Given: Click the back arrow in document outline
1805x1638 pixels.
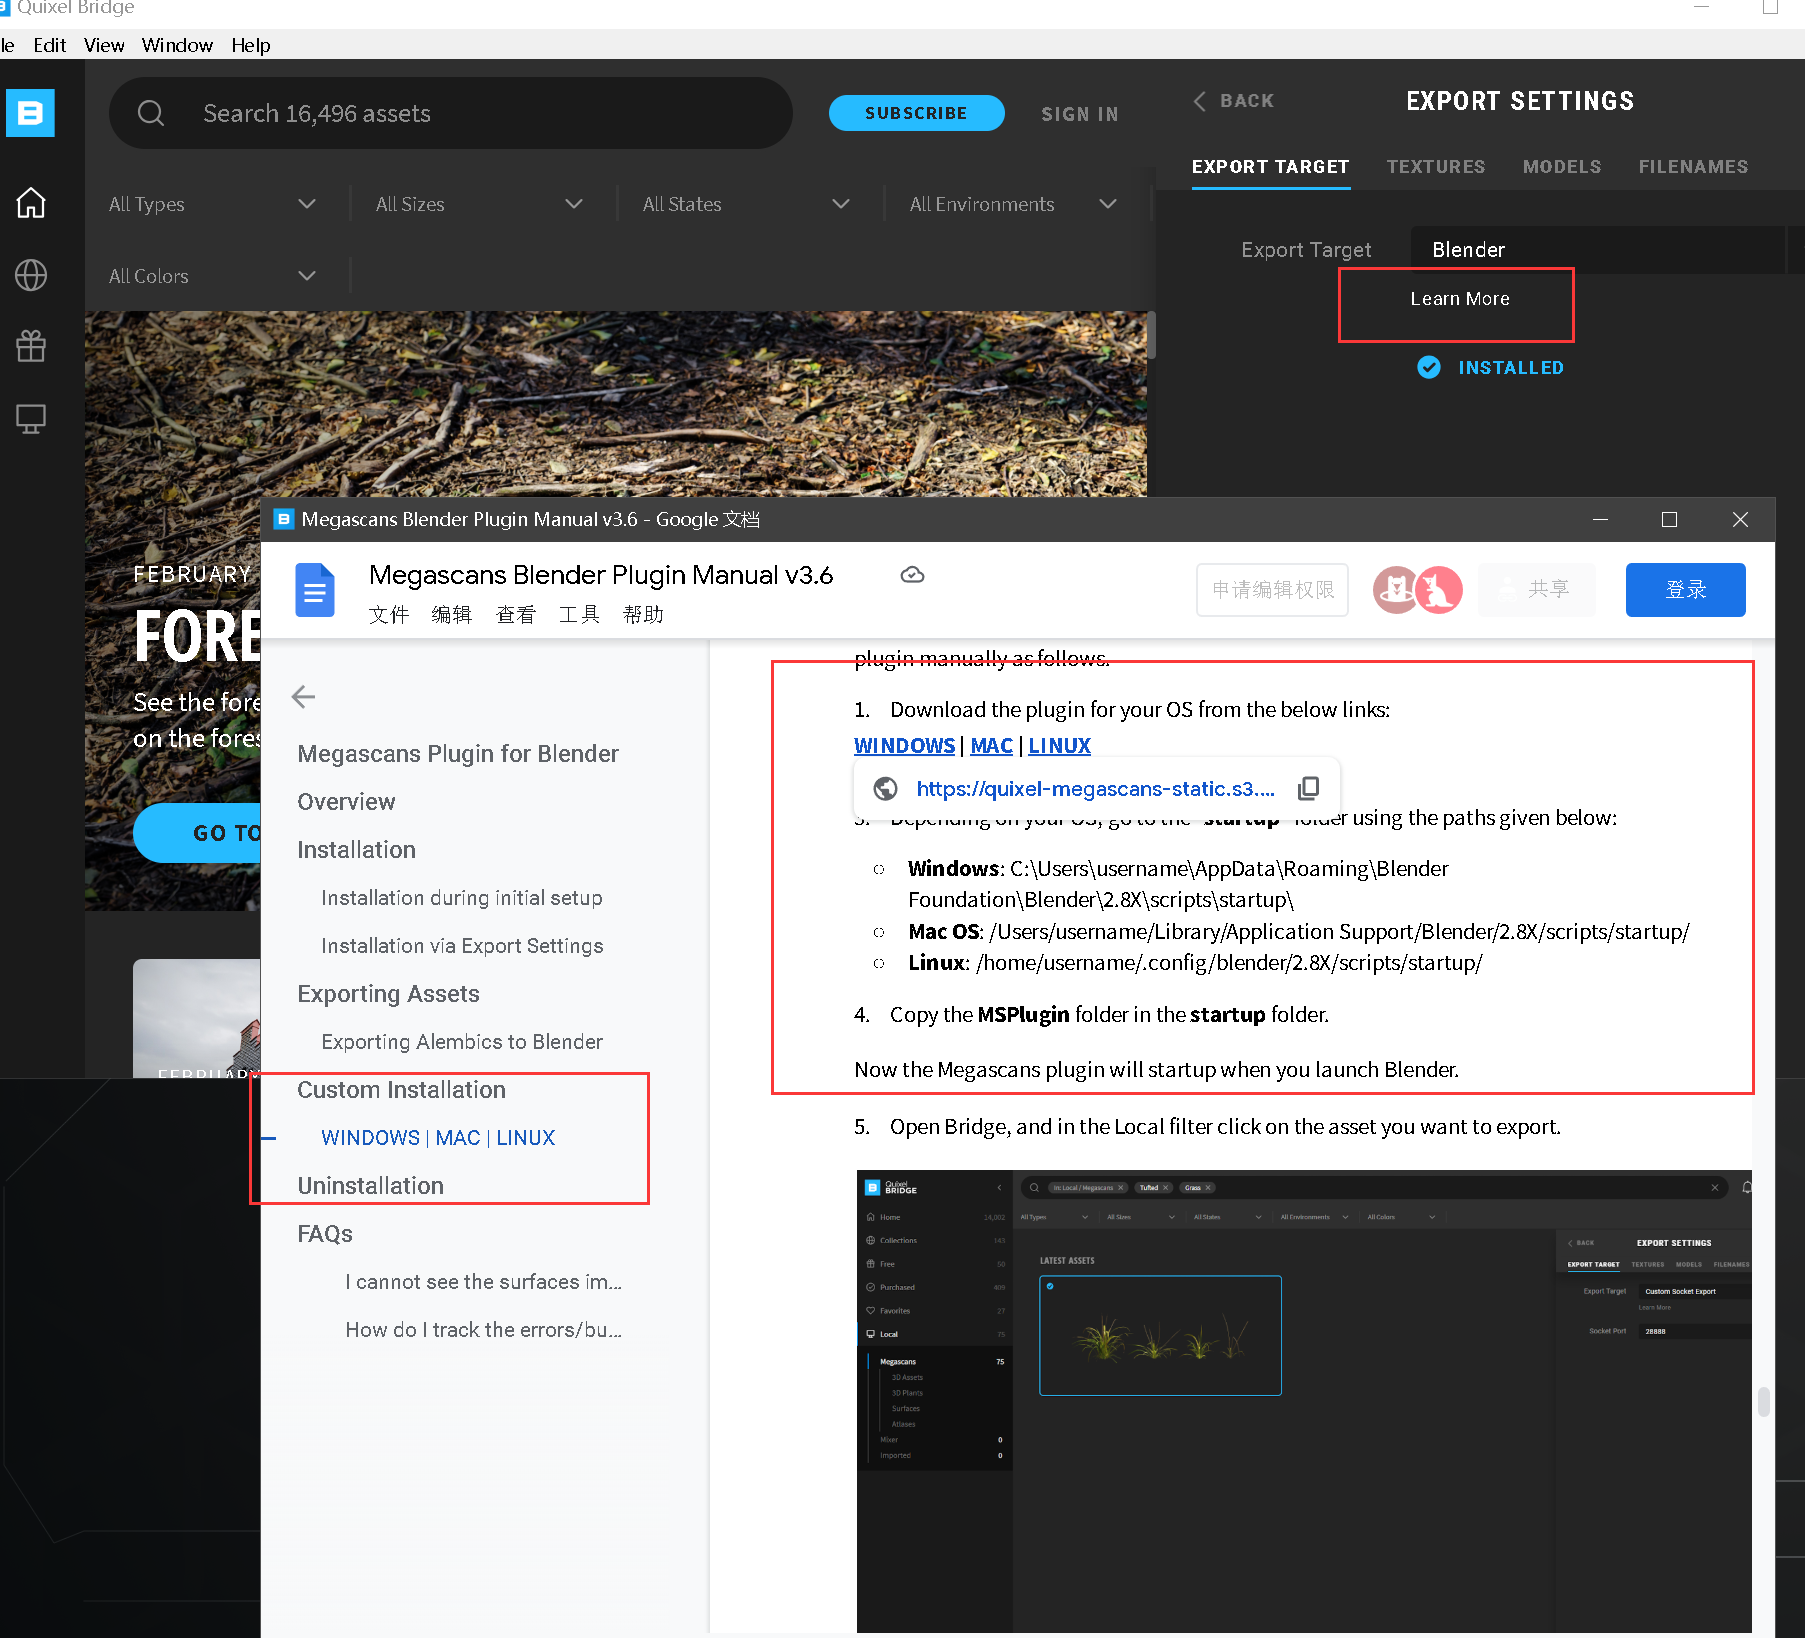Looking at the screenshot, I should click(x=303, y=696).
